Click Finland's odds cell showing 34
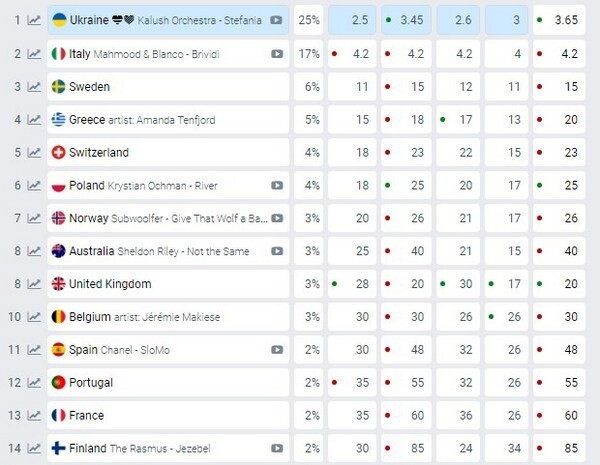Screen dimensions: 600x465 [x=505, y=449]
